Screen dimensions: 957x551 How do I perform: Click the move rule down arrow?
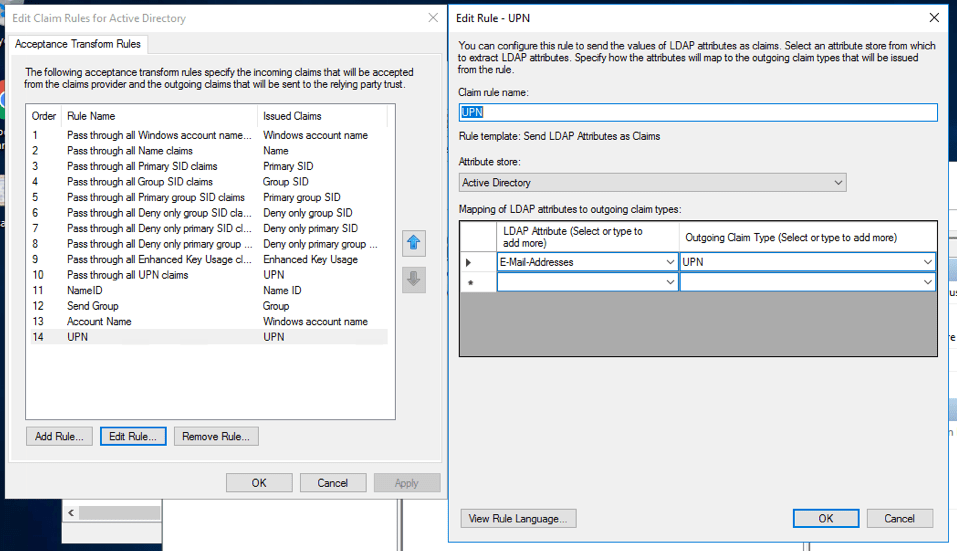tap(414, 280)
